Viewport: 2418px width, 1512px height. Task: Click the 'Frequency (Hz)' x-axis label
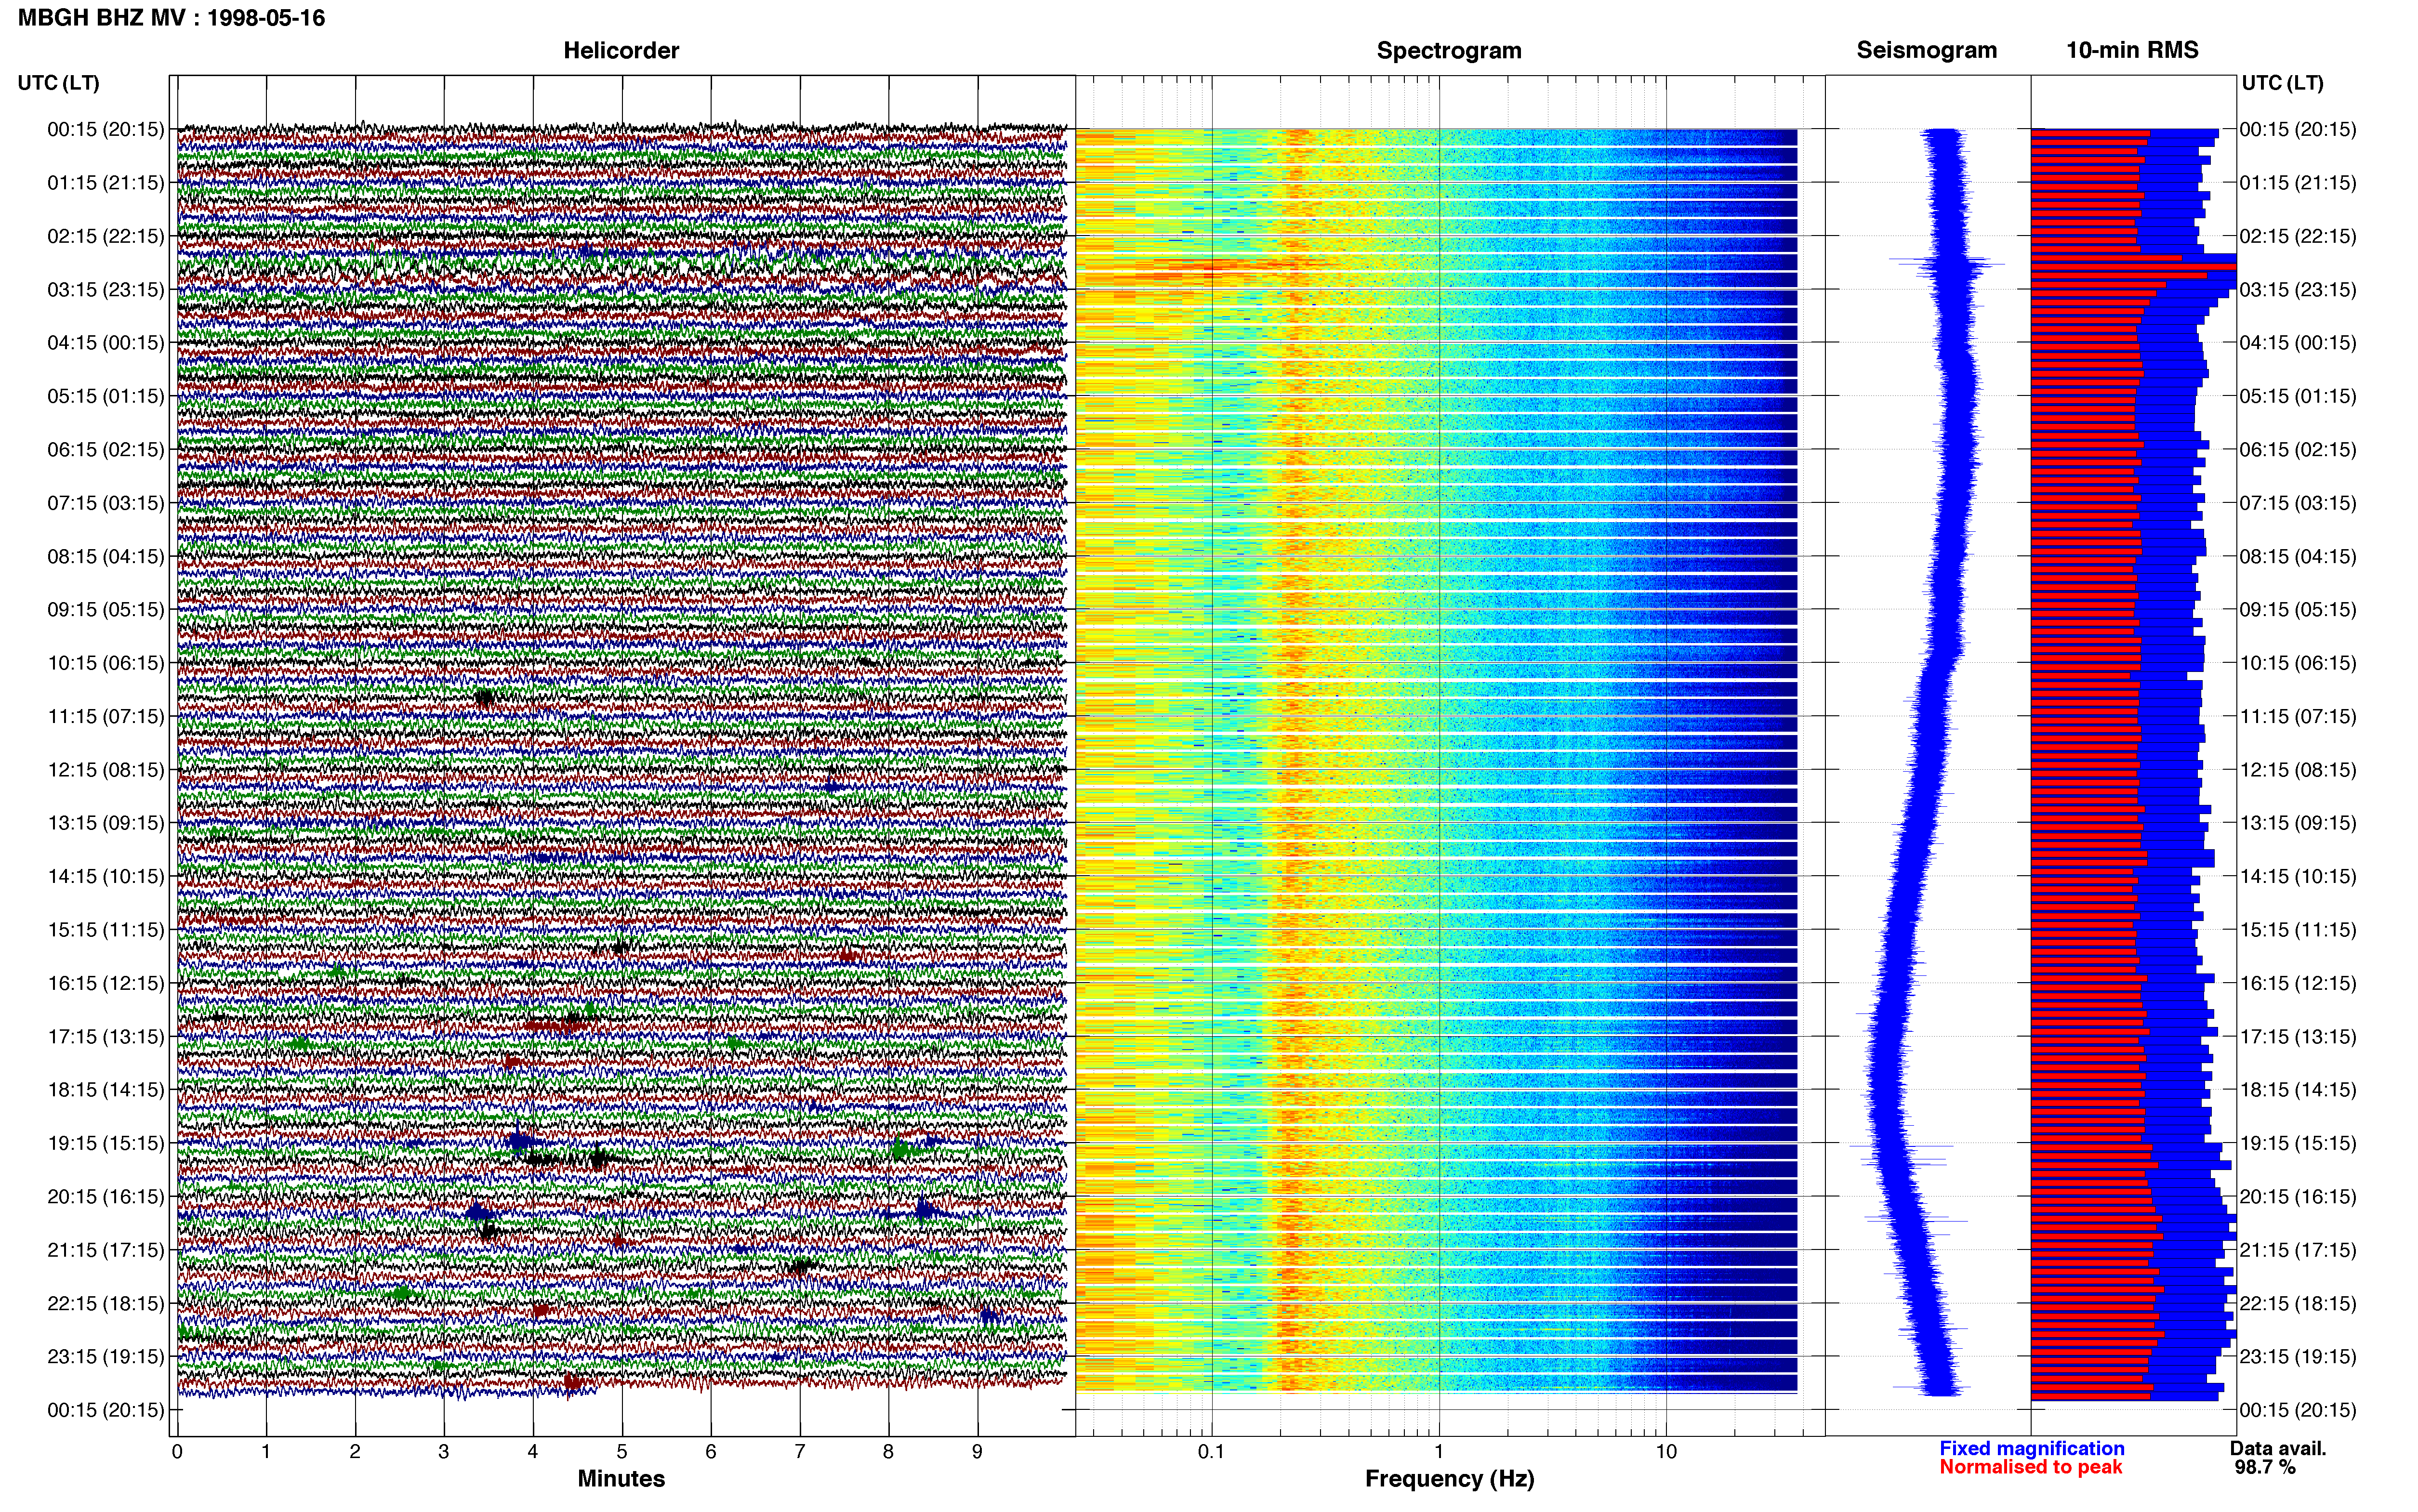(x=1449, y=1478)
